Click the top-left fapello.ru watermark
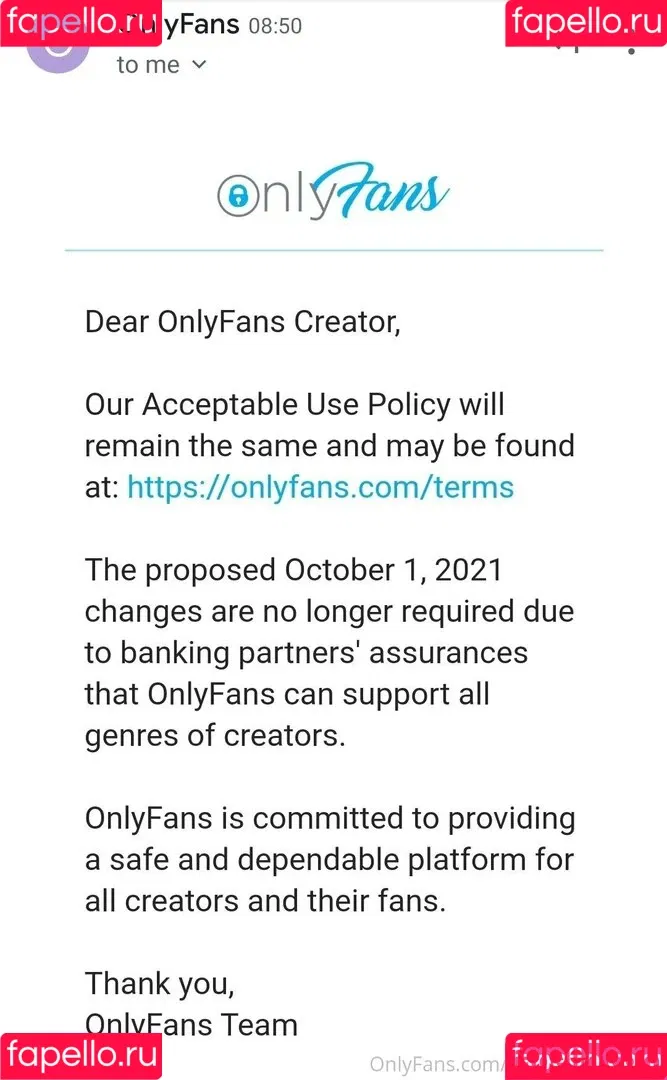The height and width of the screenshot is (1080, 667). [81, 23]
